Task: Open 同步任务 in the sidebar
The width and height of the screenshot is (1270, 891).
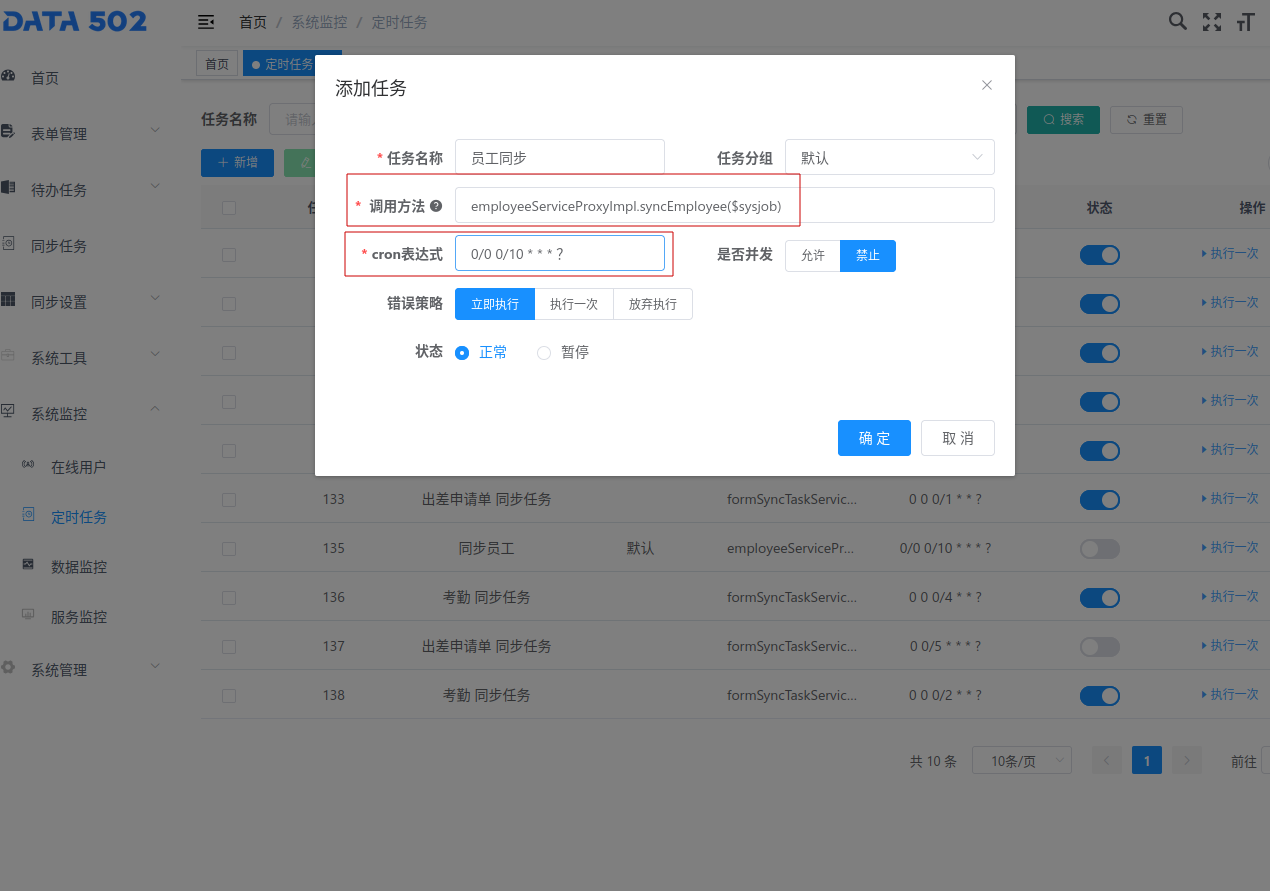Action: [59, 246]
